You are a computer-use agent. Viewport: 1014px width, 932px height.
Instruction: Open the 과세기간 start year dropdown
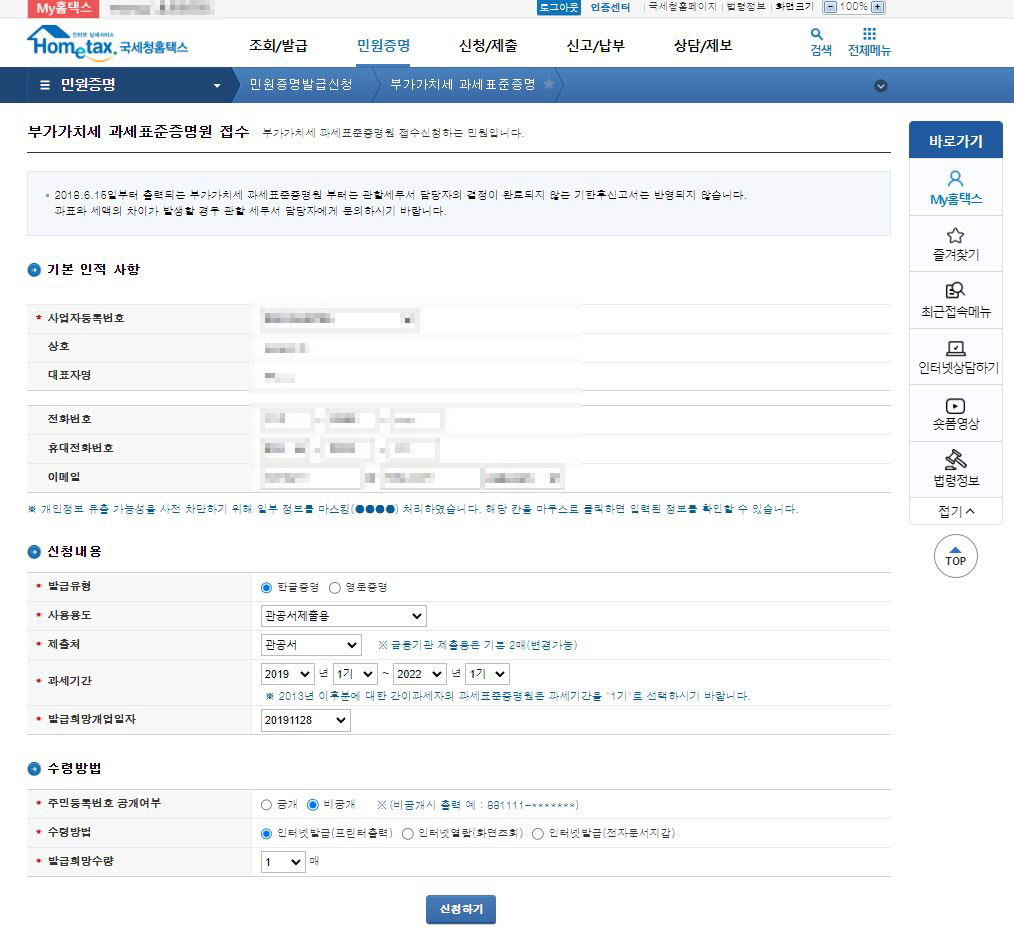pos(287,673)
